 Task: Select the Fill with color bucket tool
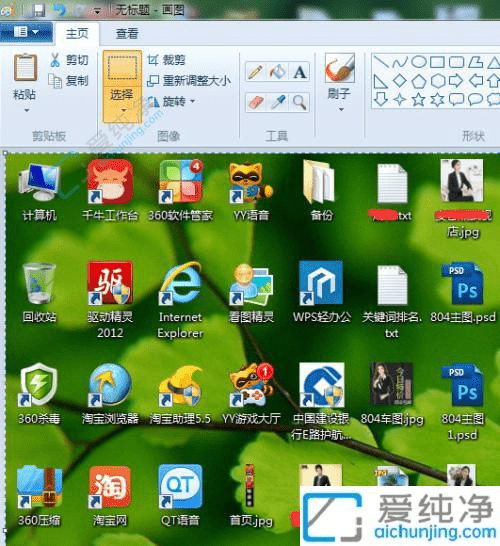(277, 72)
